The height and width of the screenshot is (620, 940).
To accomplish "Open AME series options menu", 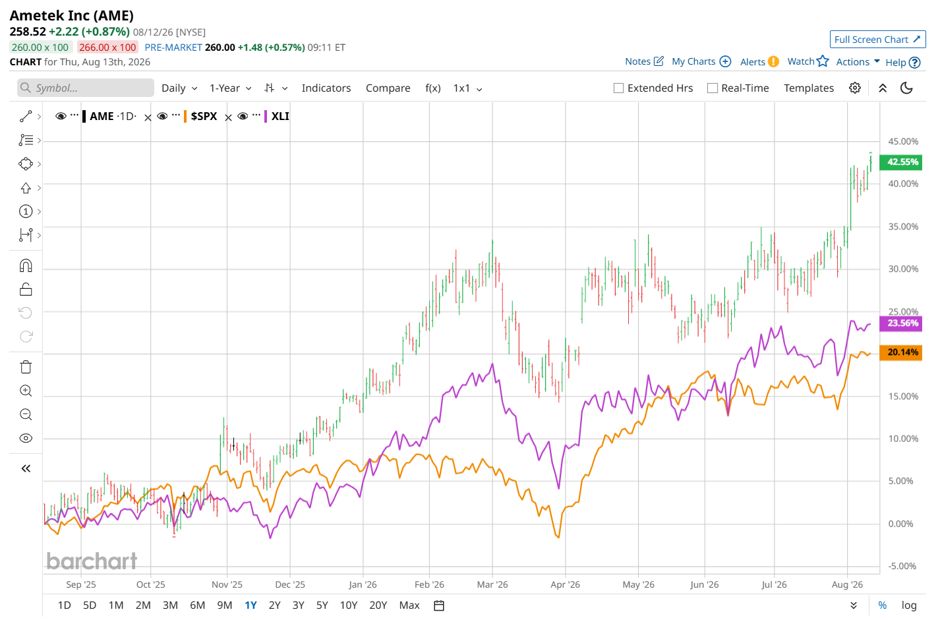I will [74, 115].
